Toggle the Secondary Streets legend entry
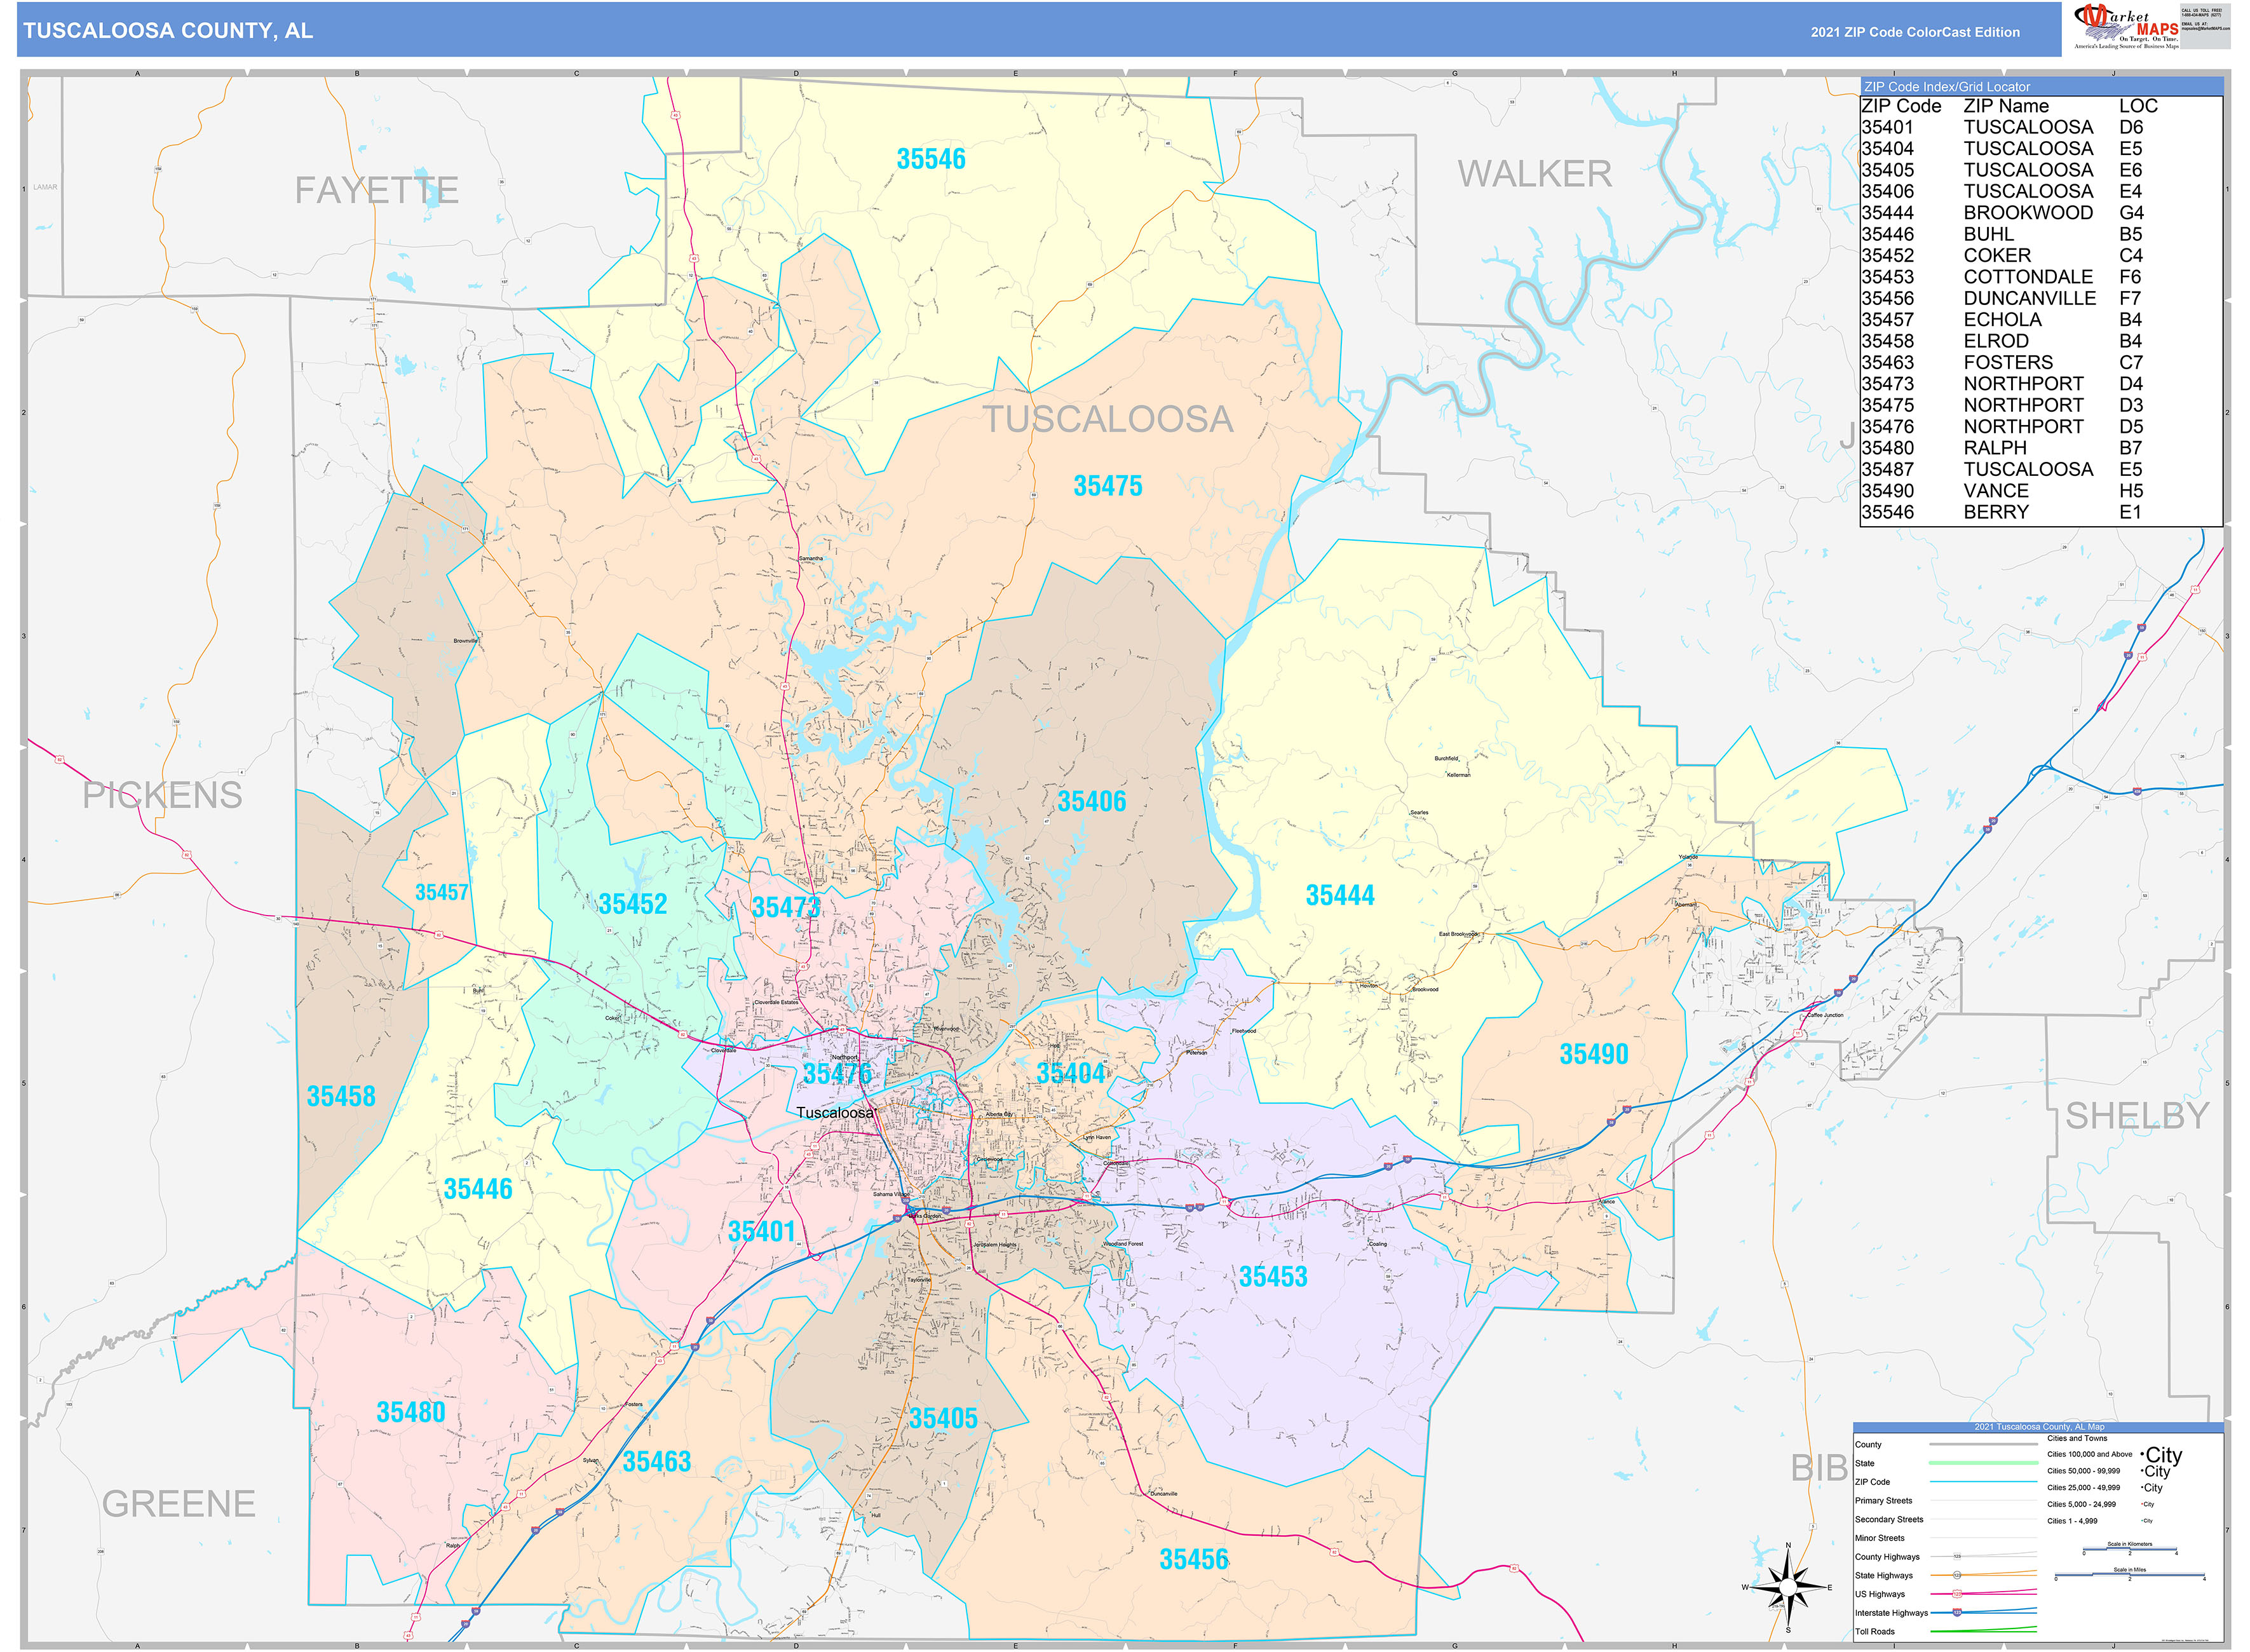The image size is (2250, 1652). (1889, 1520)
